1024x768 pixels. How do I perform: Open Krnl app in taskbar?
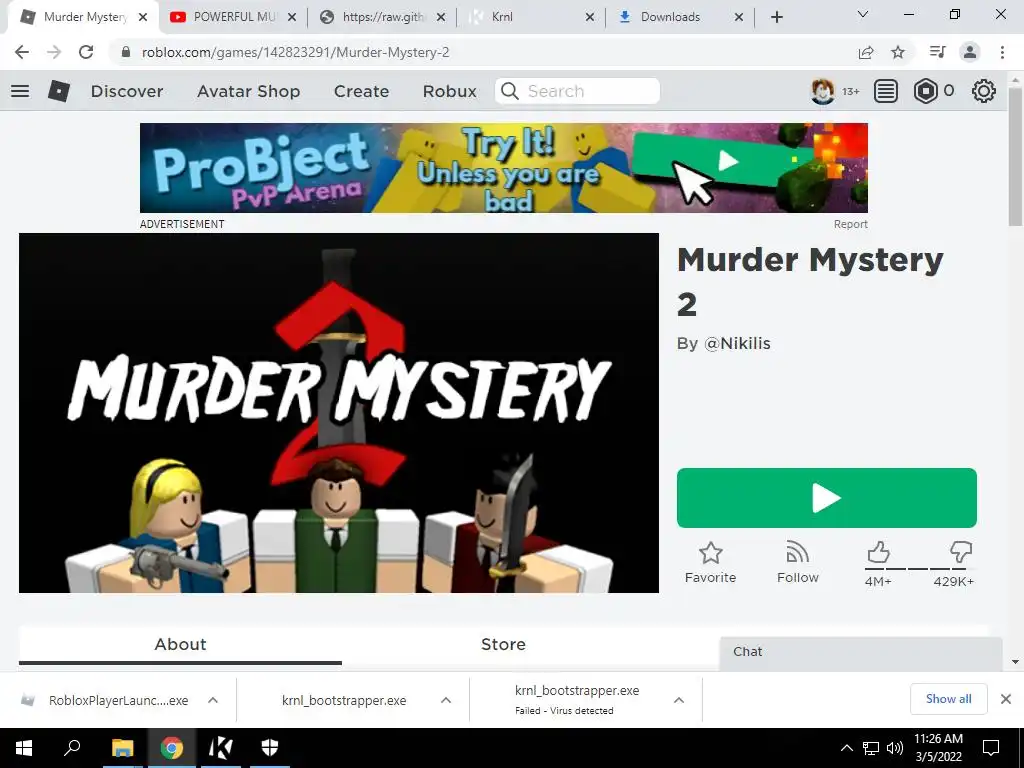(220, 748)
